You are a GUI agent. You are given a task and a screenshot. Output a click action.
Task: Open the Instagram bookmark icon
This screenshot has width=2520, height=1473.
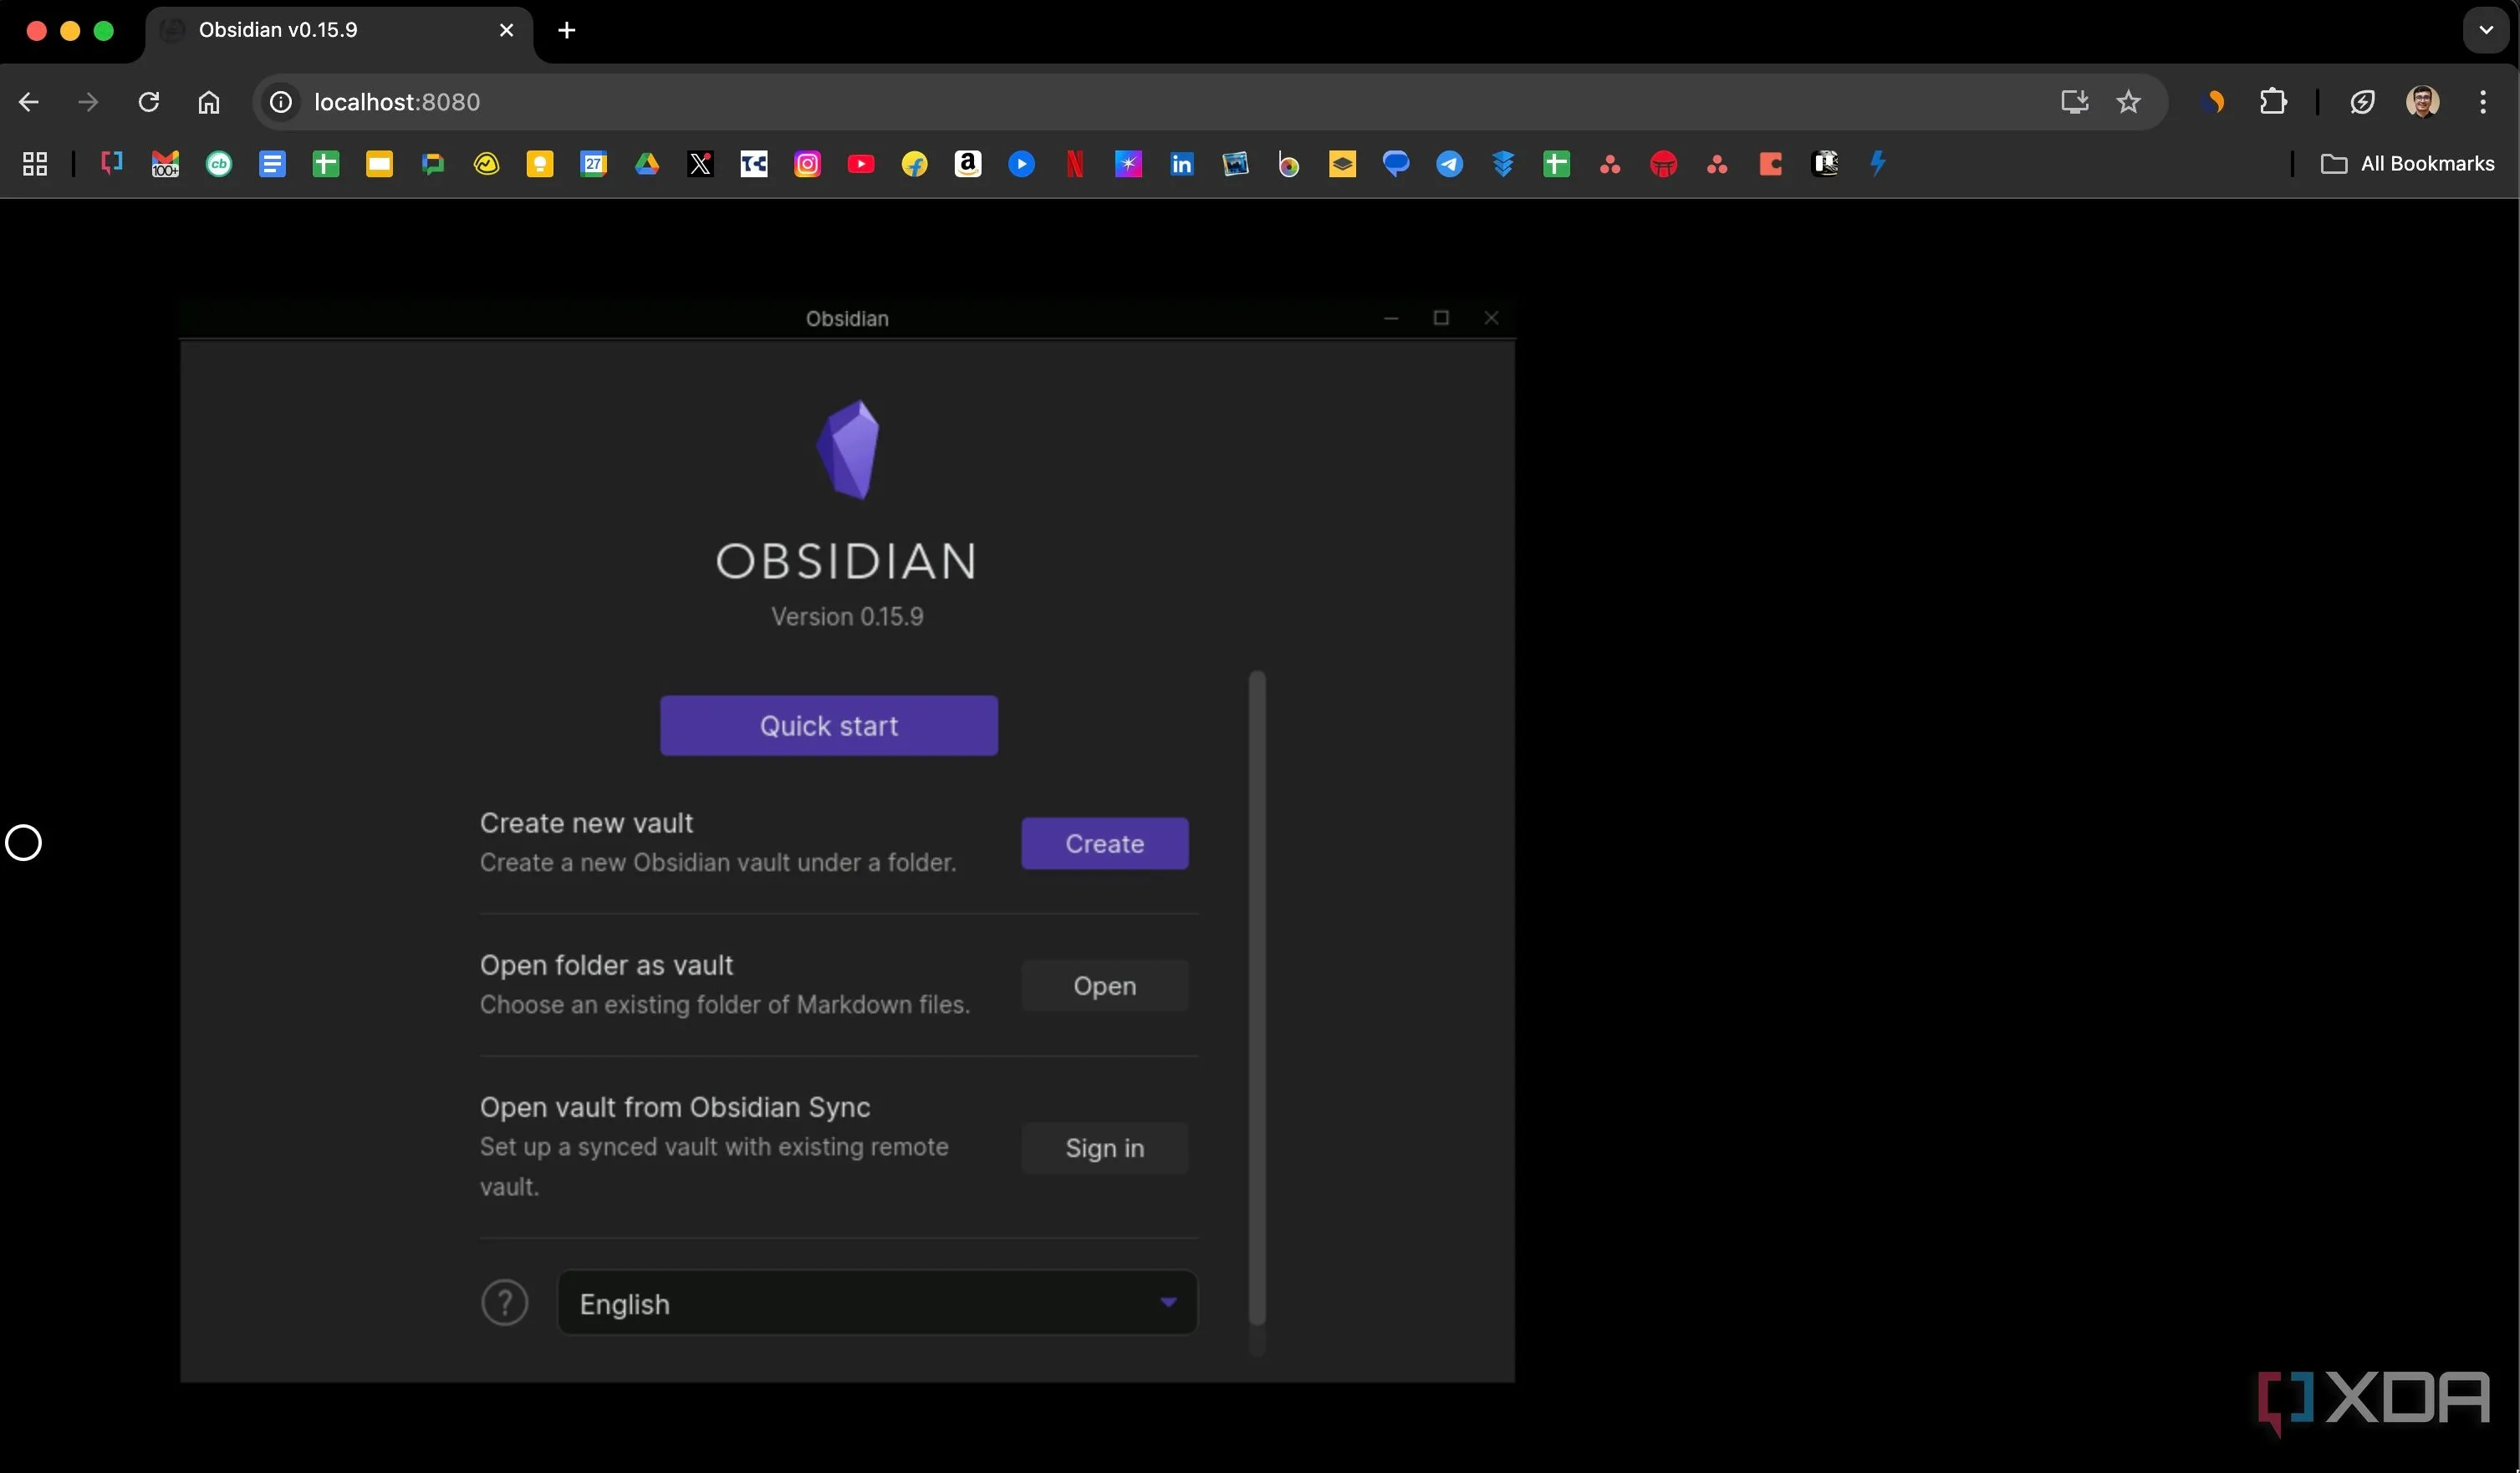(807, 163)
